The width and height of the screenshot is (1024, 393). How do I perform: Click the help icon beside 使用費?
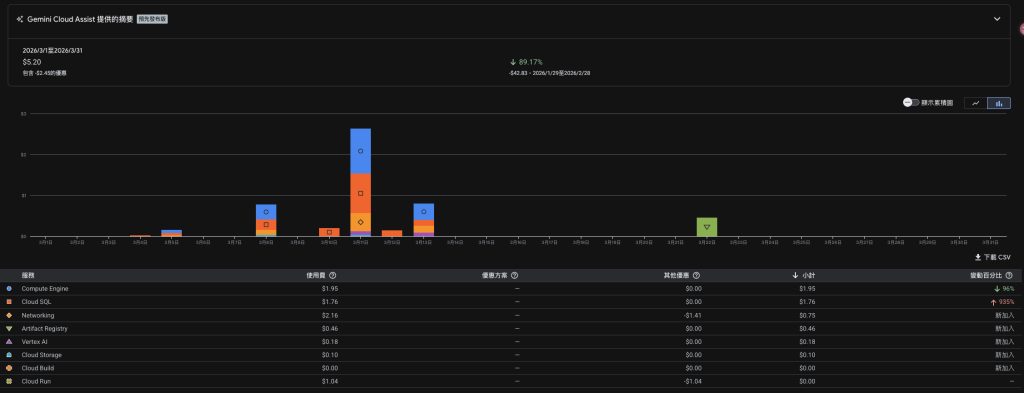(333, 275)
